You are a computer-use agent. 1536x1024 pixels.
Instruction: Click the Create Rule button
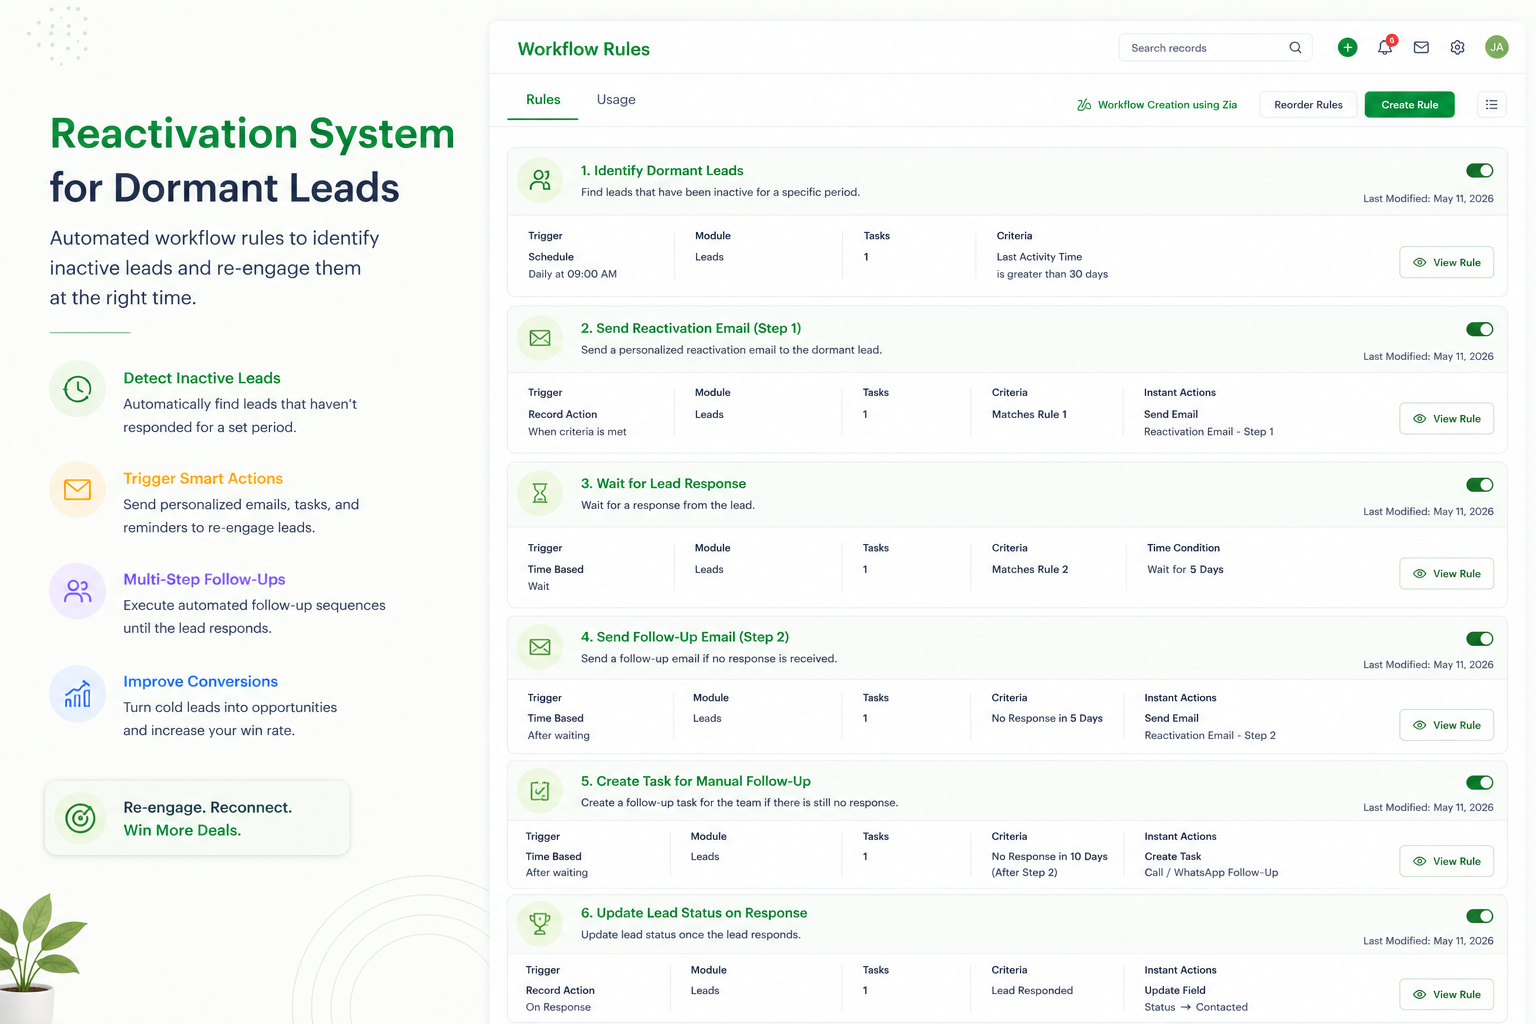1409,105
